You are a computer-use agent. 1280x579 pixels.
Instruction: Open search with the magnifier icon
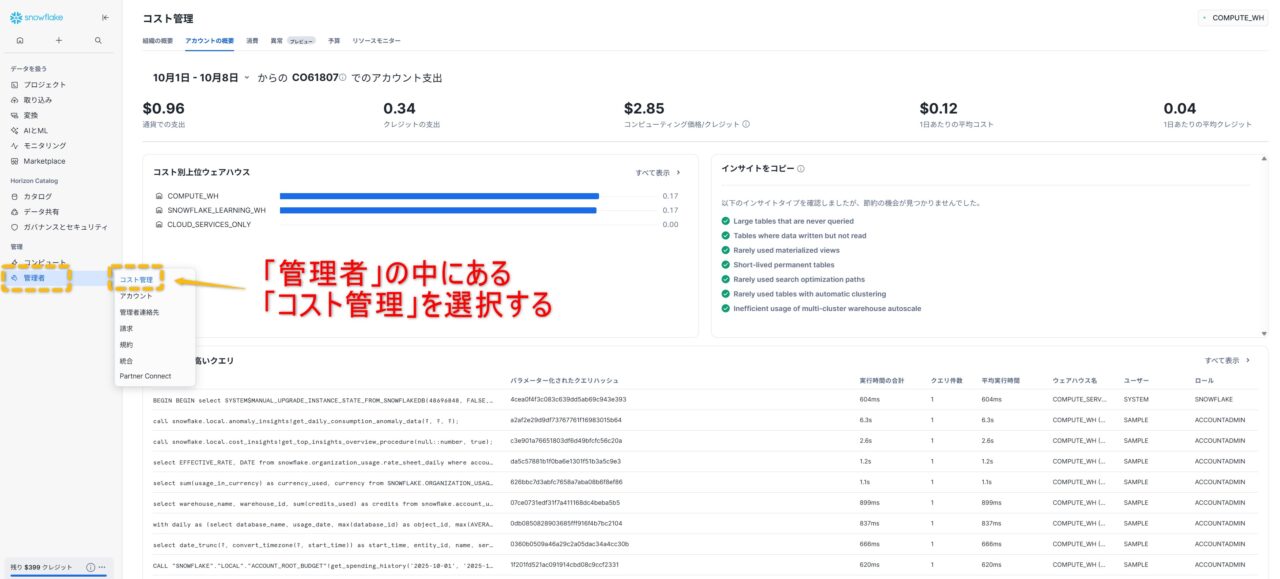point(98,40)
